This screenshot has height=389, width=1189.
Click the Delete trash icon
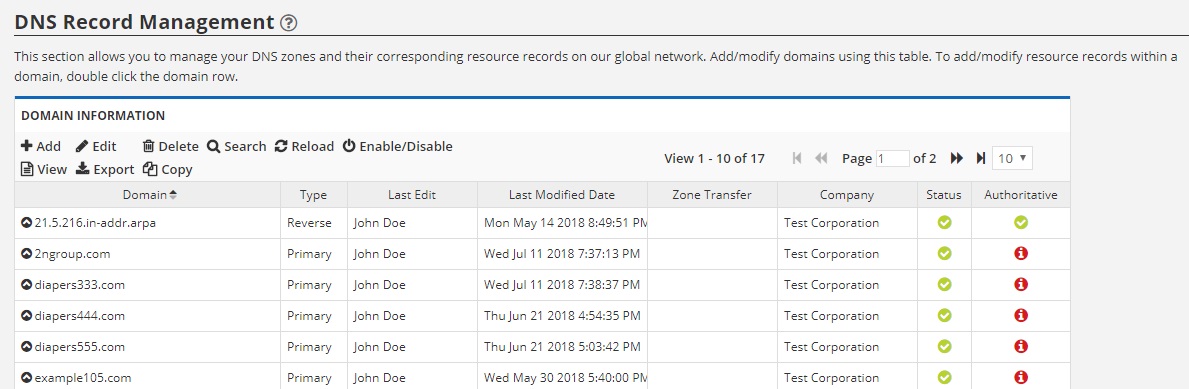pyautogui.click(x=149, y=146)
